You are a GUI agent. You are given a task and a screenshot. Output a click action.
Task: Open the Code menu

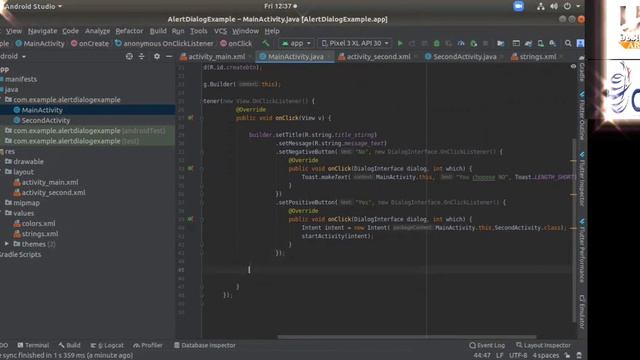coord(70,31)
